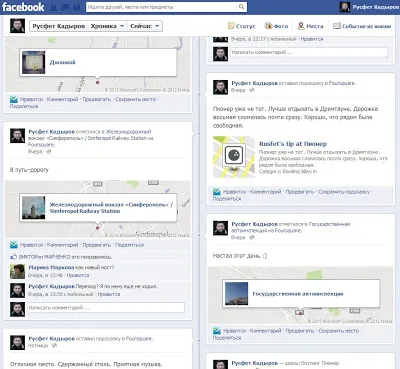Click the red pin on Дивной map

(x=97, y=82)
